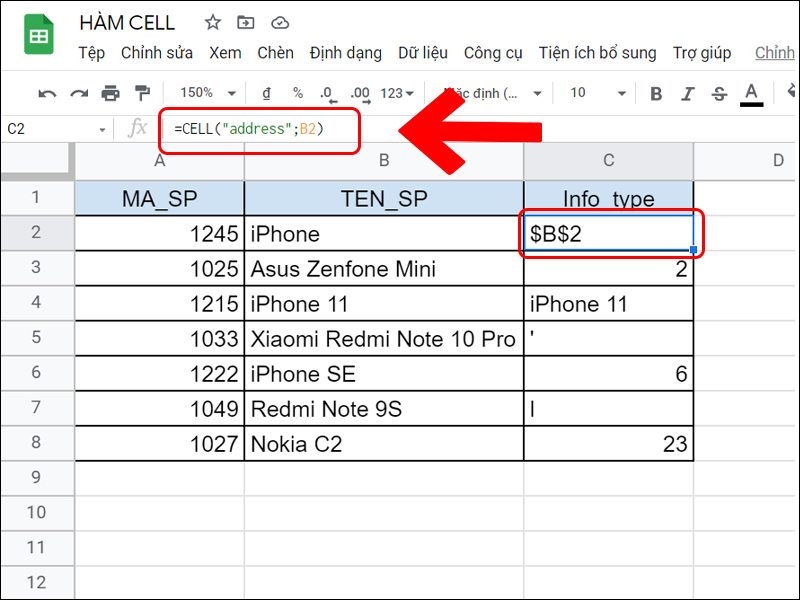Increase decimal places
800x600 pixels.
pos(358,92)
